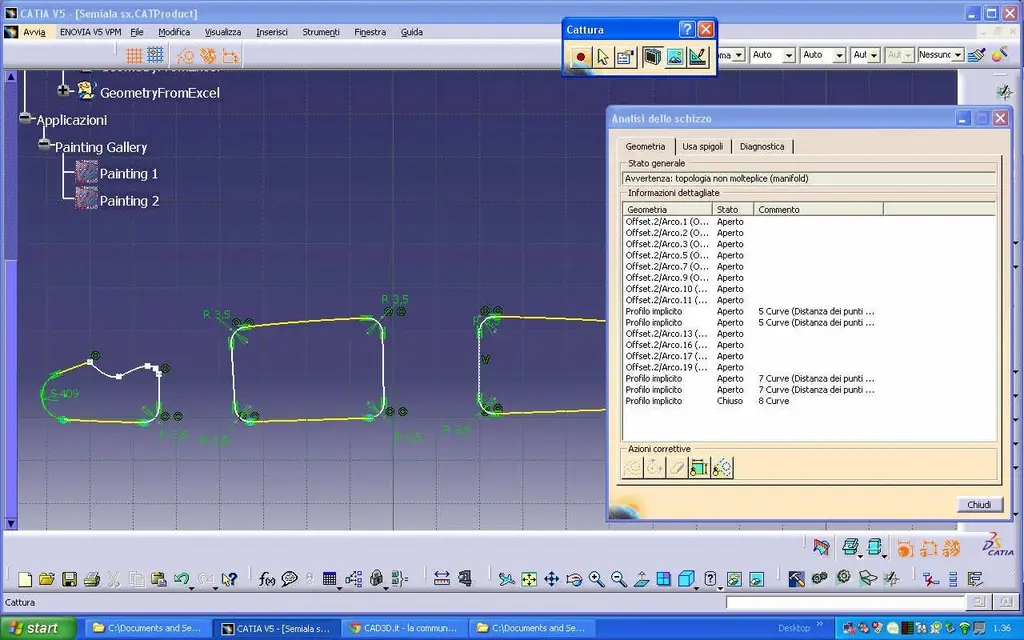Choose pixel image mode in Cattura
1024x640 pixels.
click(x=675, y=57)
